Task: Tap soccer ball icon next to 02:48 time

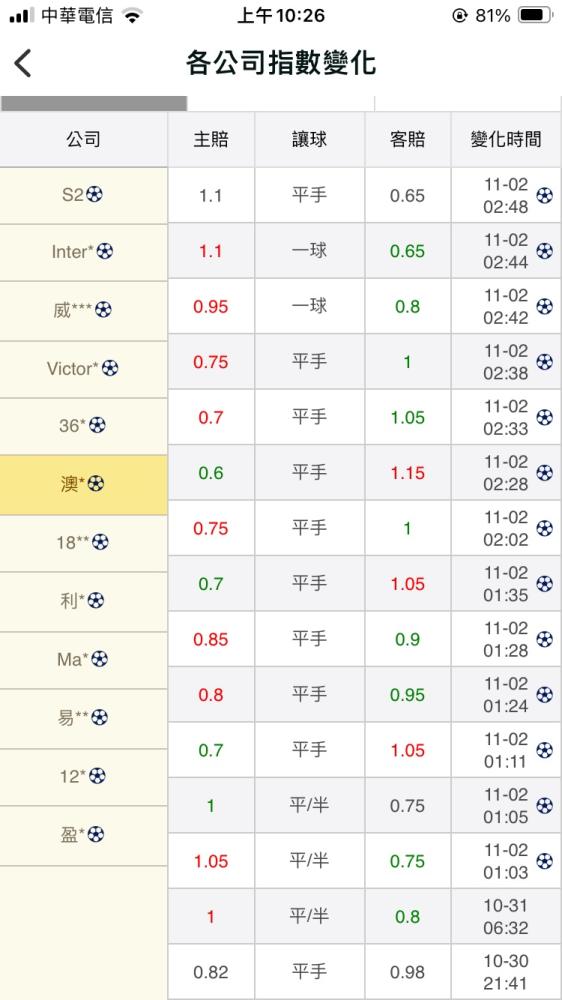Action: pyautogui.click(x=544, y=195)
